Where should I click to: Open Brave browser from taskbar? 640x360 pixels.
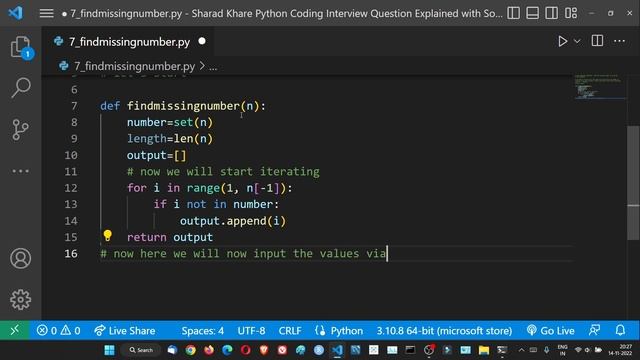[264, 350]
